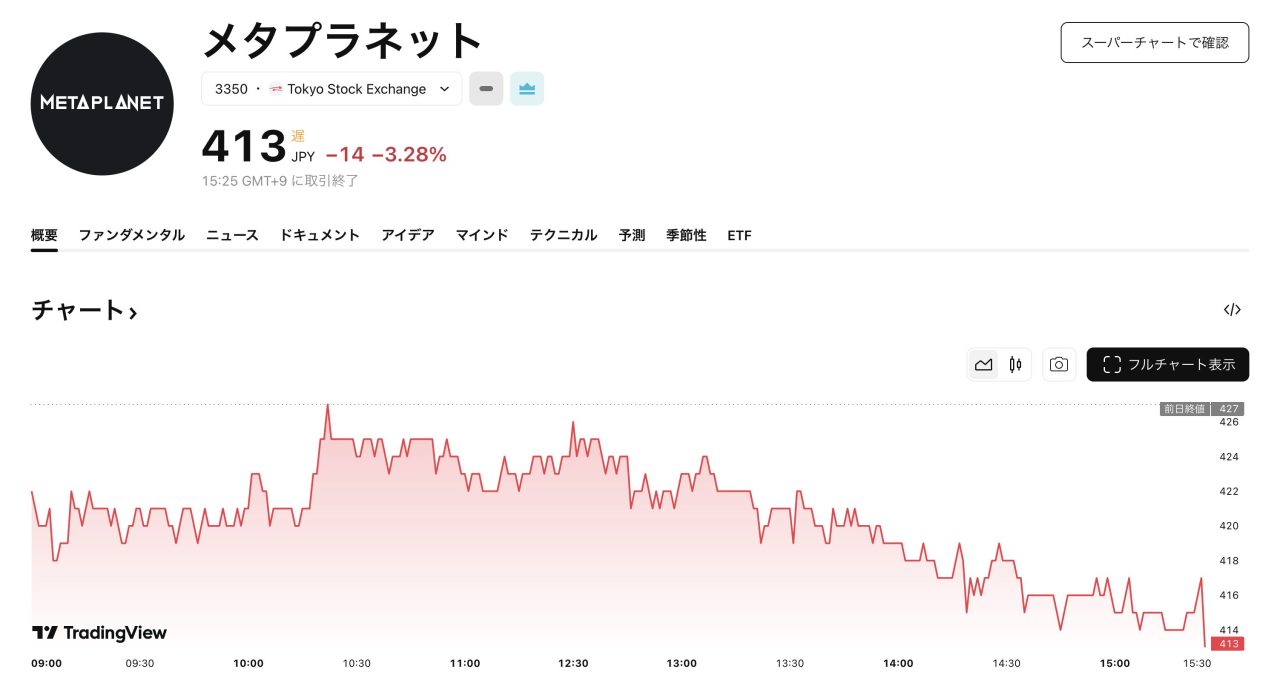Select the テクニカル tab

563,235
